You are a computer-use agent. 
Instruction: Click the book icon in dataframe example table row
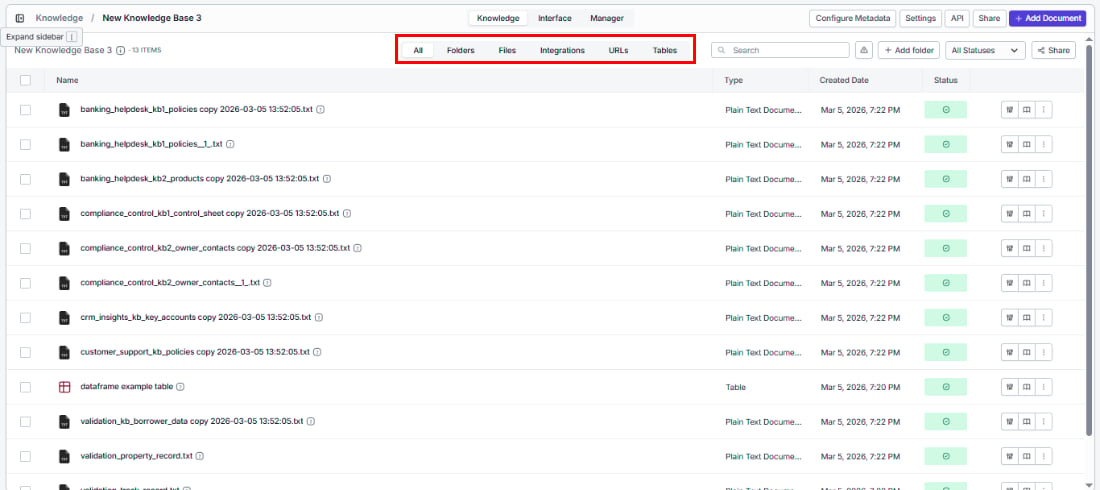1026,387
